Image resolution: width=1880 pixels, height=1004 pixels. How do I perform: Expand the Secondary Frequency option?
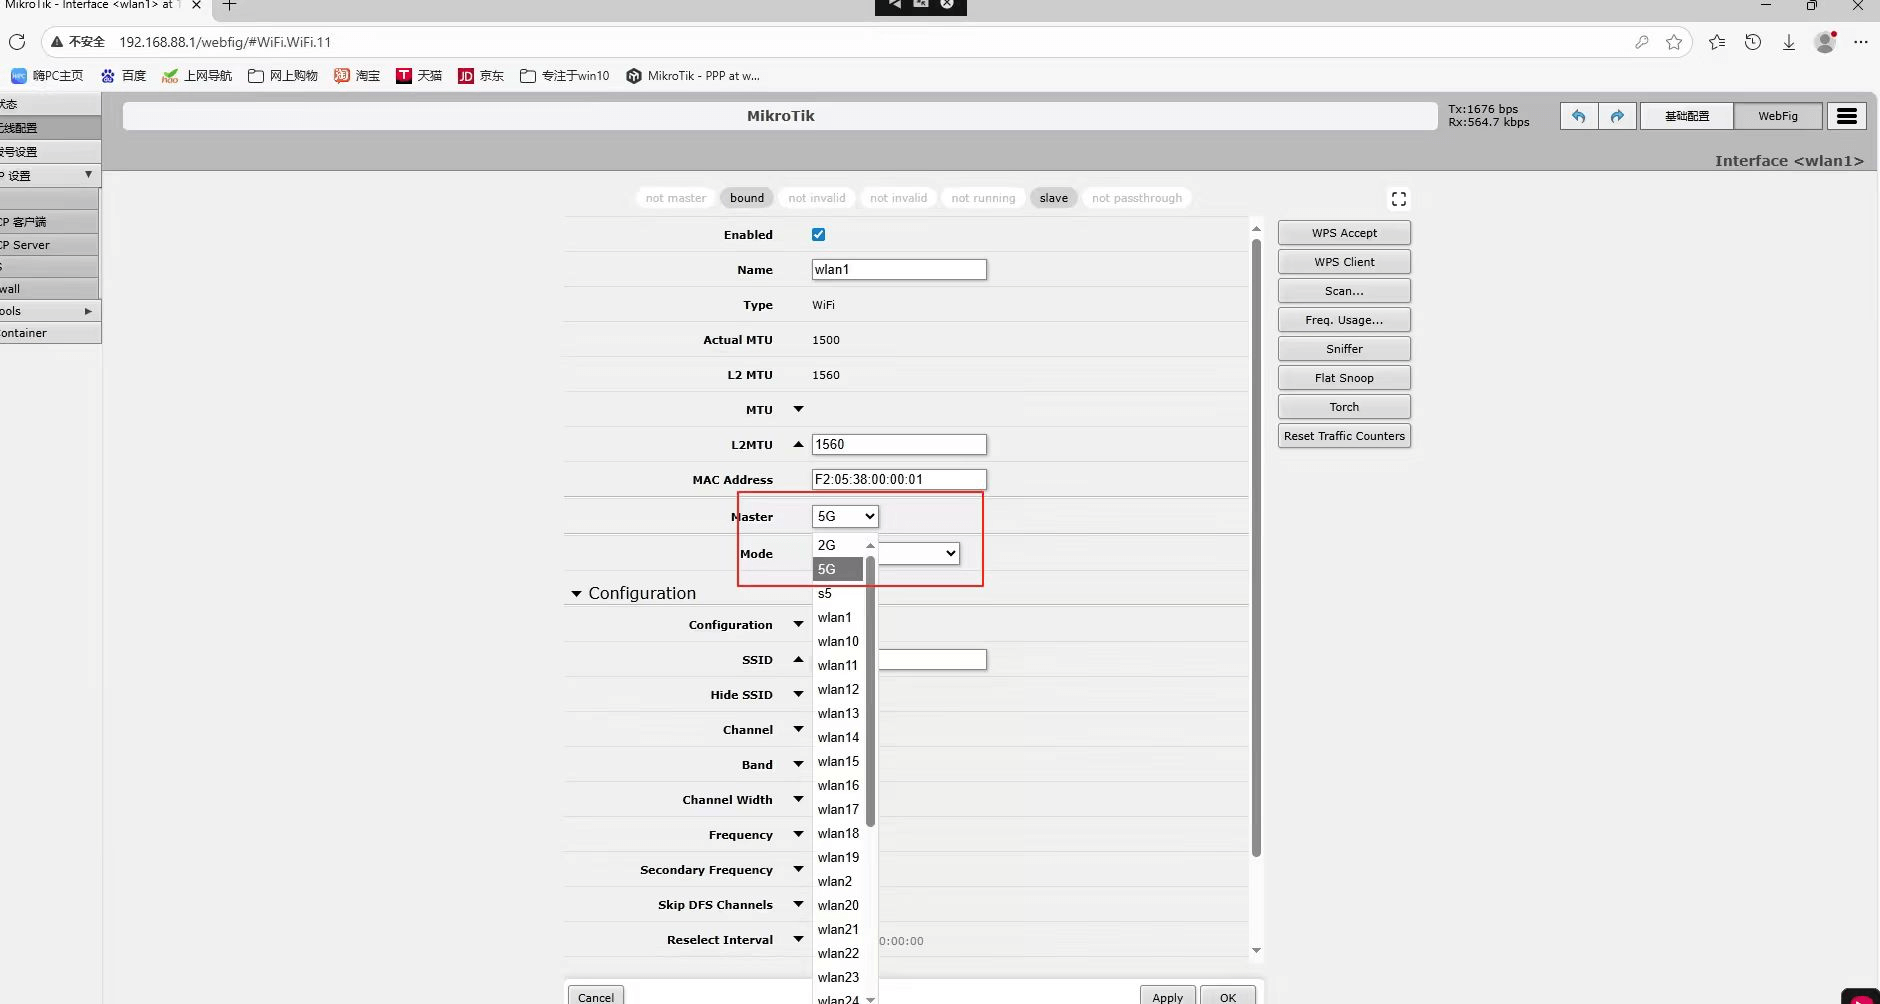798,869
